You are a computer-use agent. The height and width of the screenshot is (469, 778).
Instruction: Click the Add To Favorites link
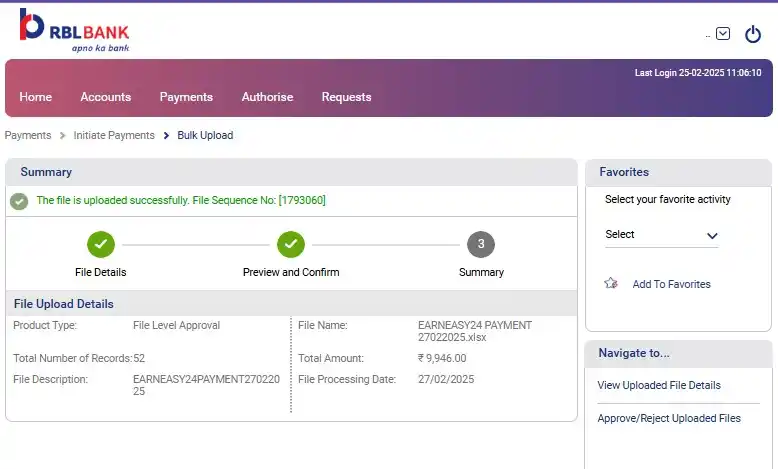click(x=671, y=284)
